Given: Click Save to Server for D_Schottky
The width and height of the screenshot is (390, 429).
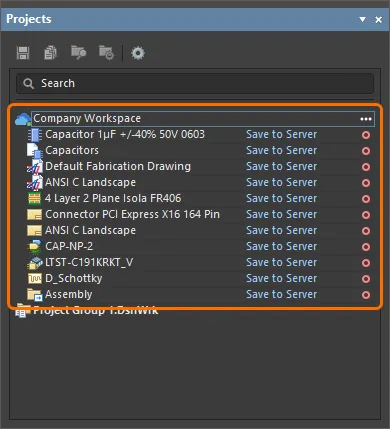Looking at the screenshot, I should pos(281,278).
